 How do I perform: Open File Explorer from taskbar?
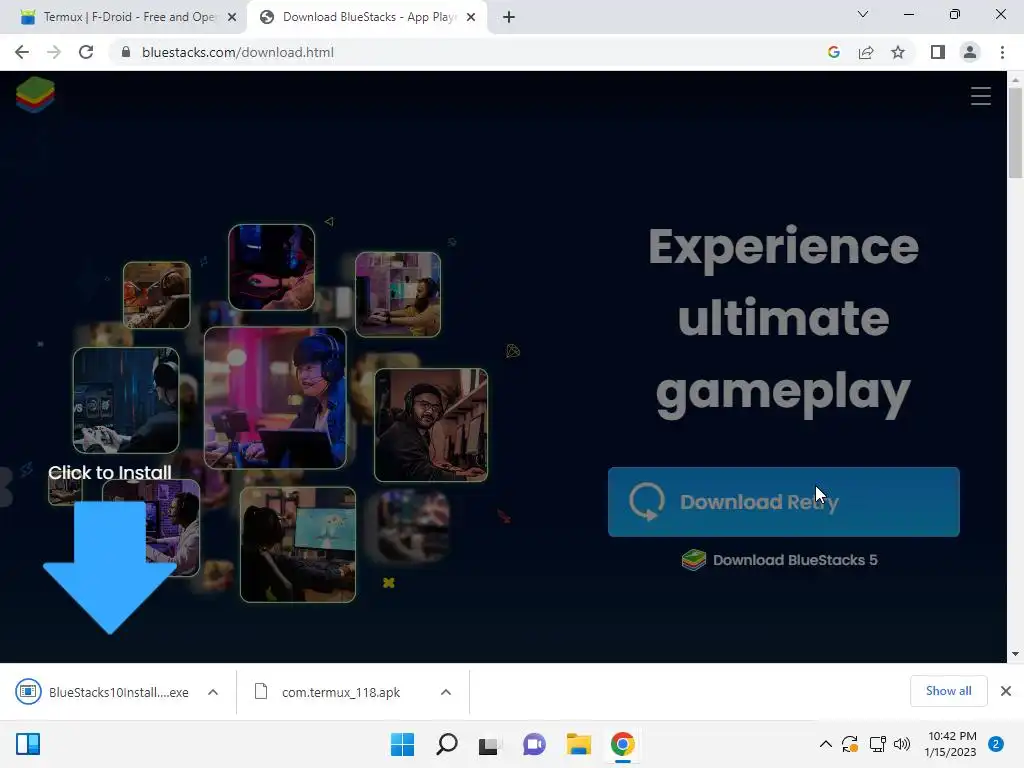(579, 744)
